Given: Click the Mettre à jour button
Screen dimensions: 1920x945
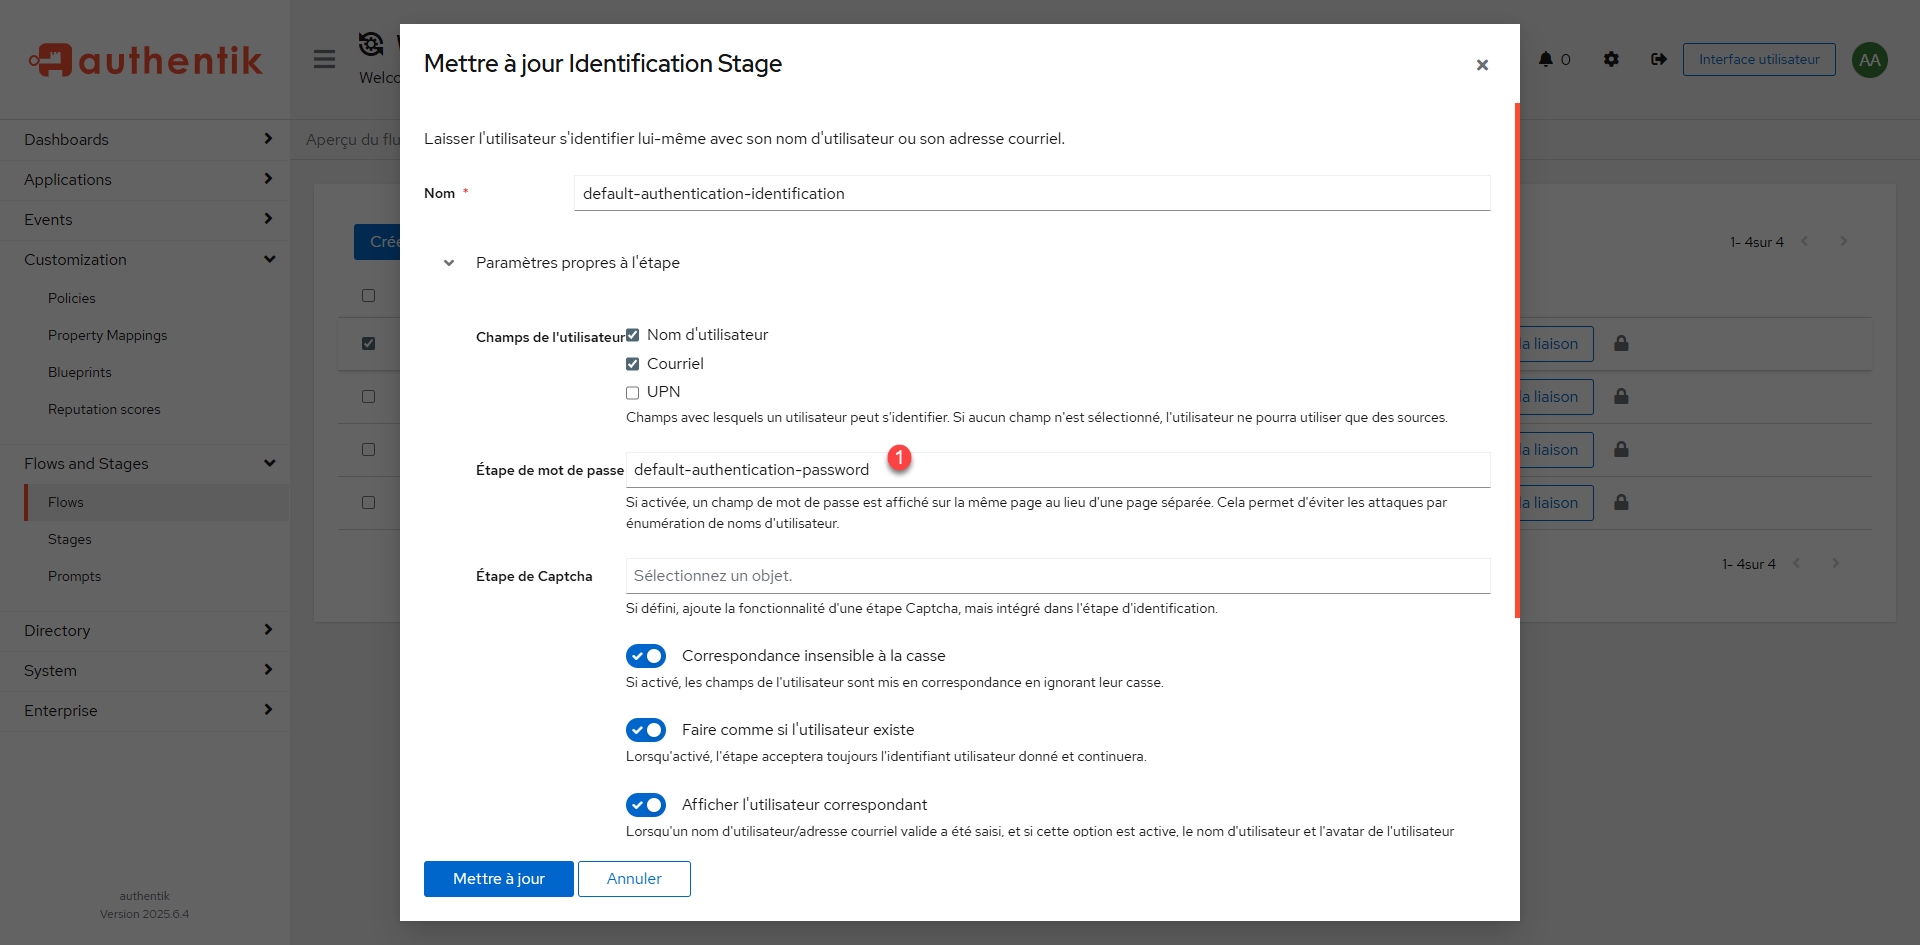Looking at the screenshot, I should 498,879.
